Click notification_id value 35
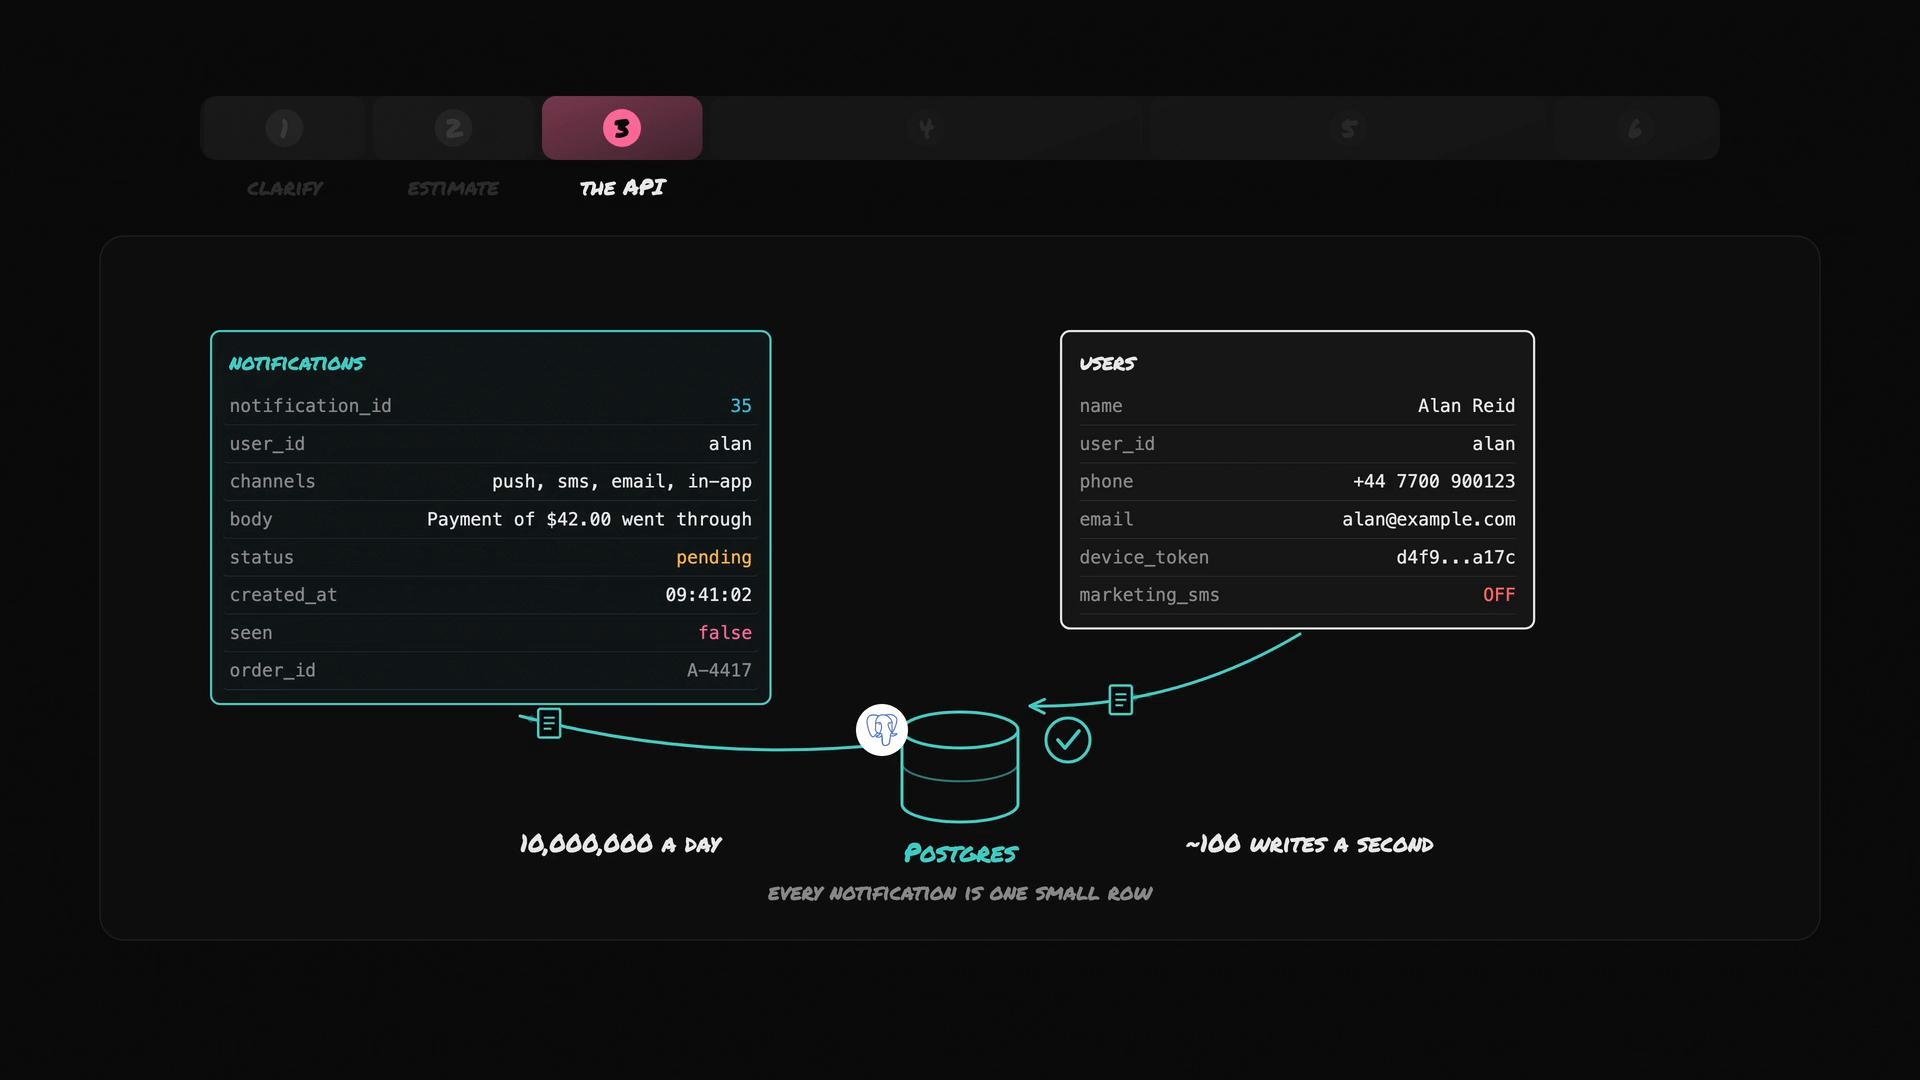 click(741, 405)
